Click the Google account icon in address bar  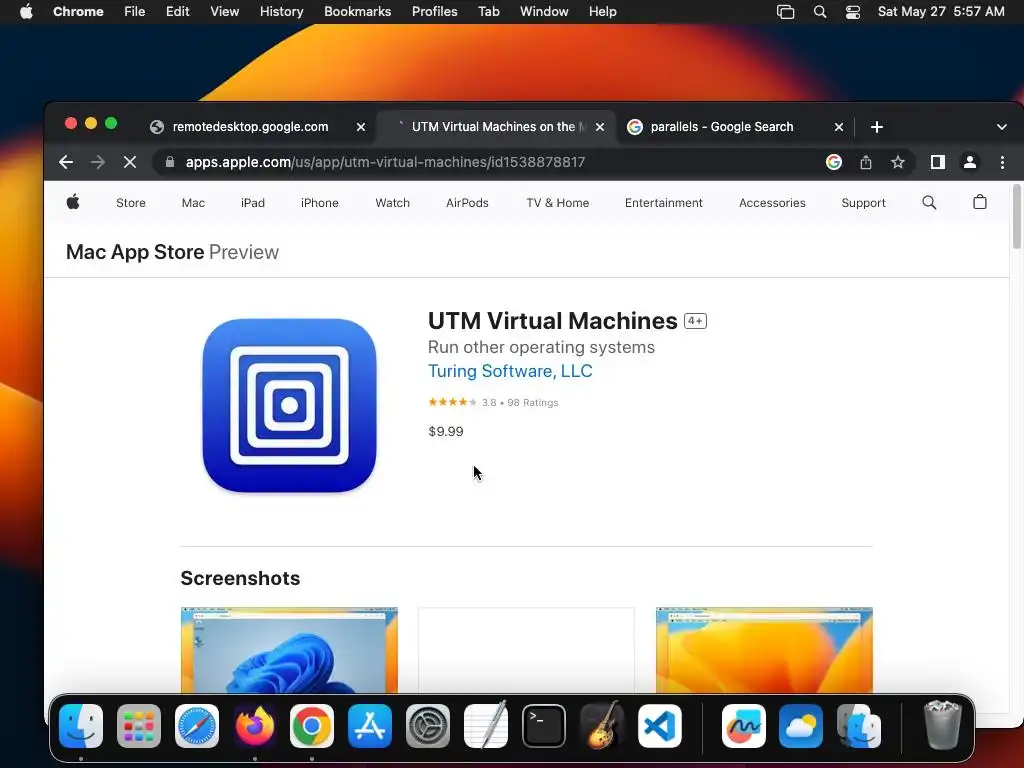(834, 162)
